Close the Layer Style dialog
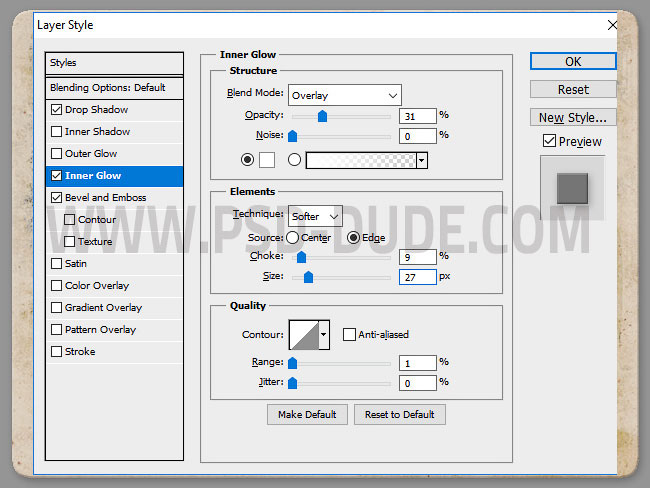This screenshot has width=650, height=488. (612, 25)
